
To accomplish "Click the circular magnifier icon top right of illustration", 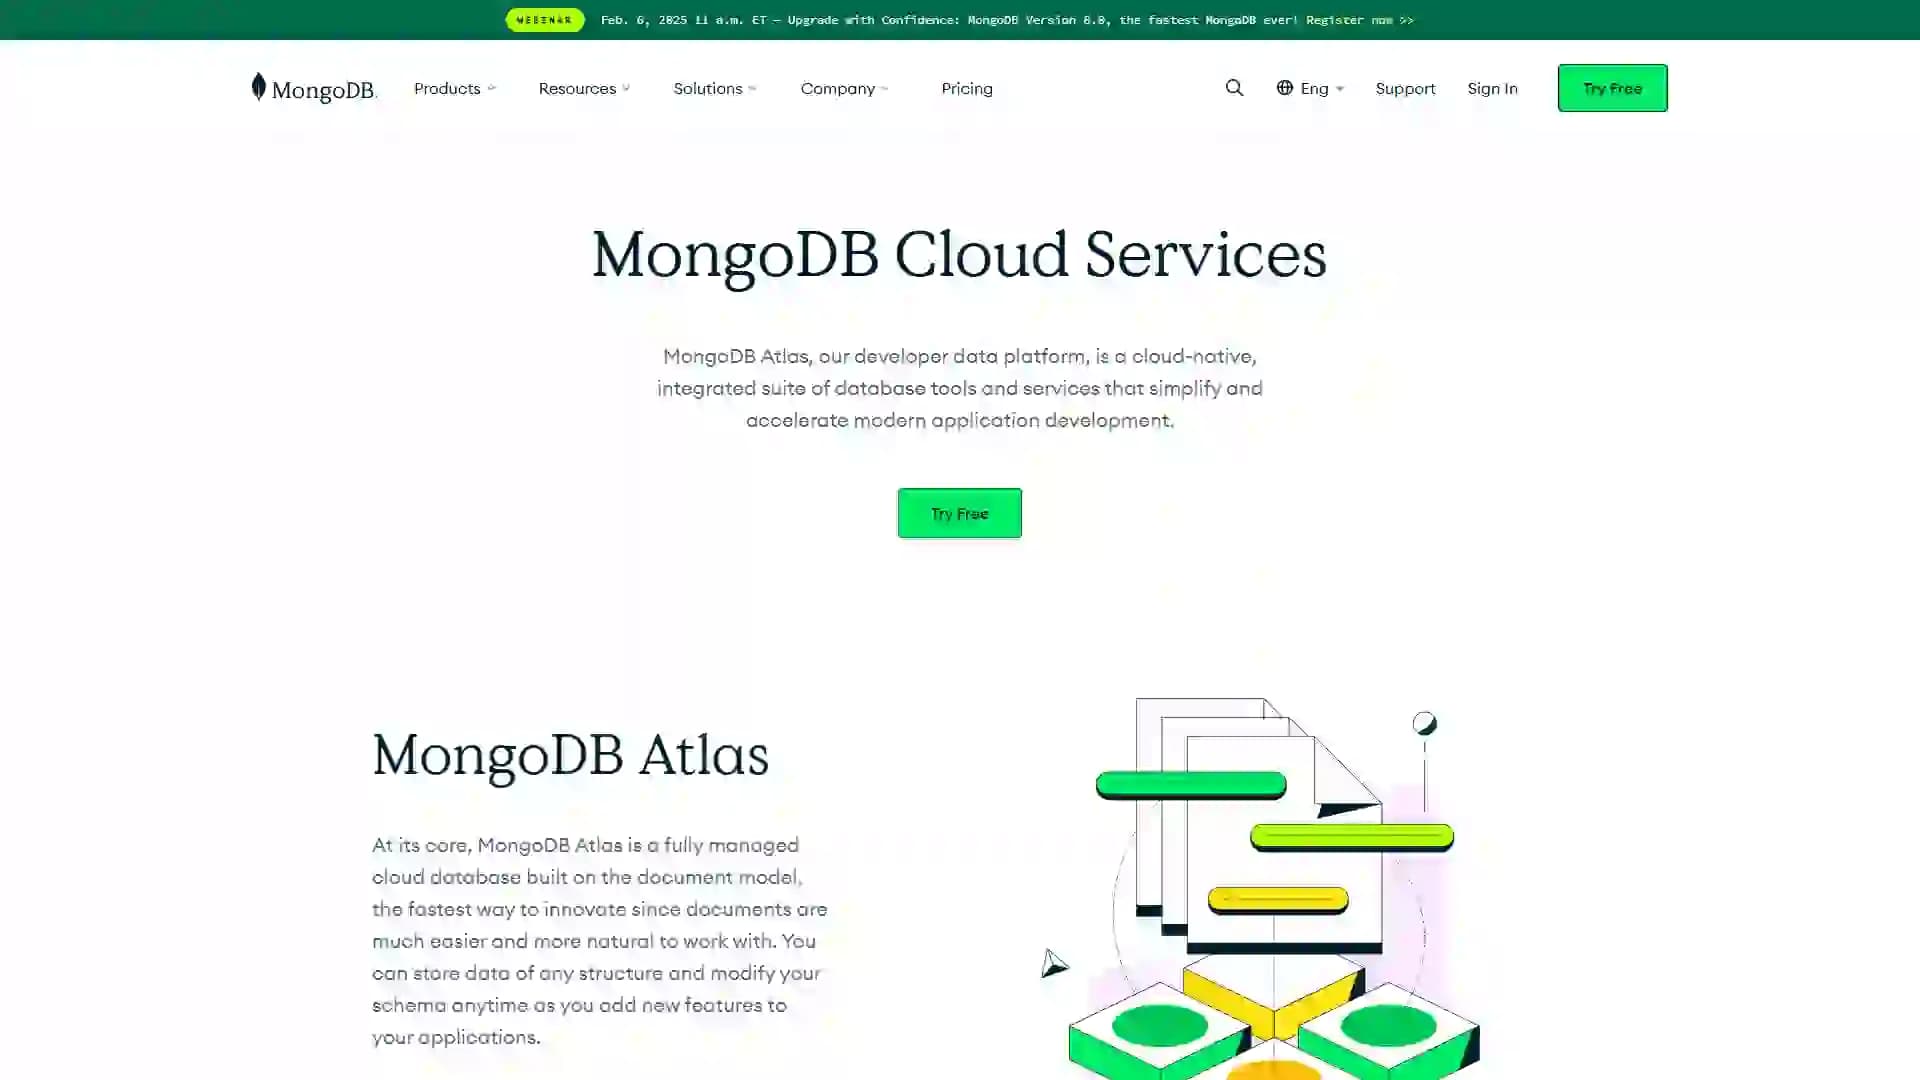I will (1423, 723).
